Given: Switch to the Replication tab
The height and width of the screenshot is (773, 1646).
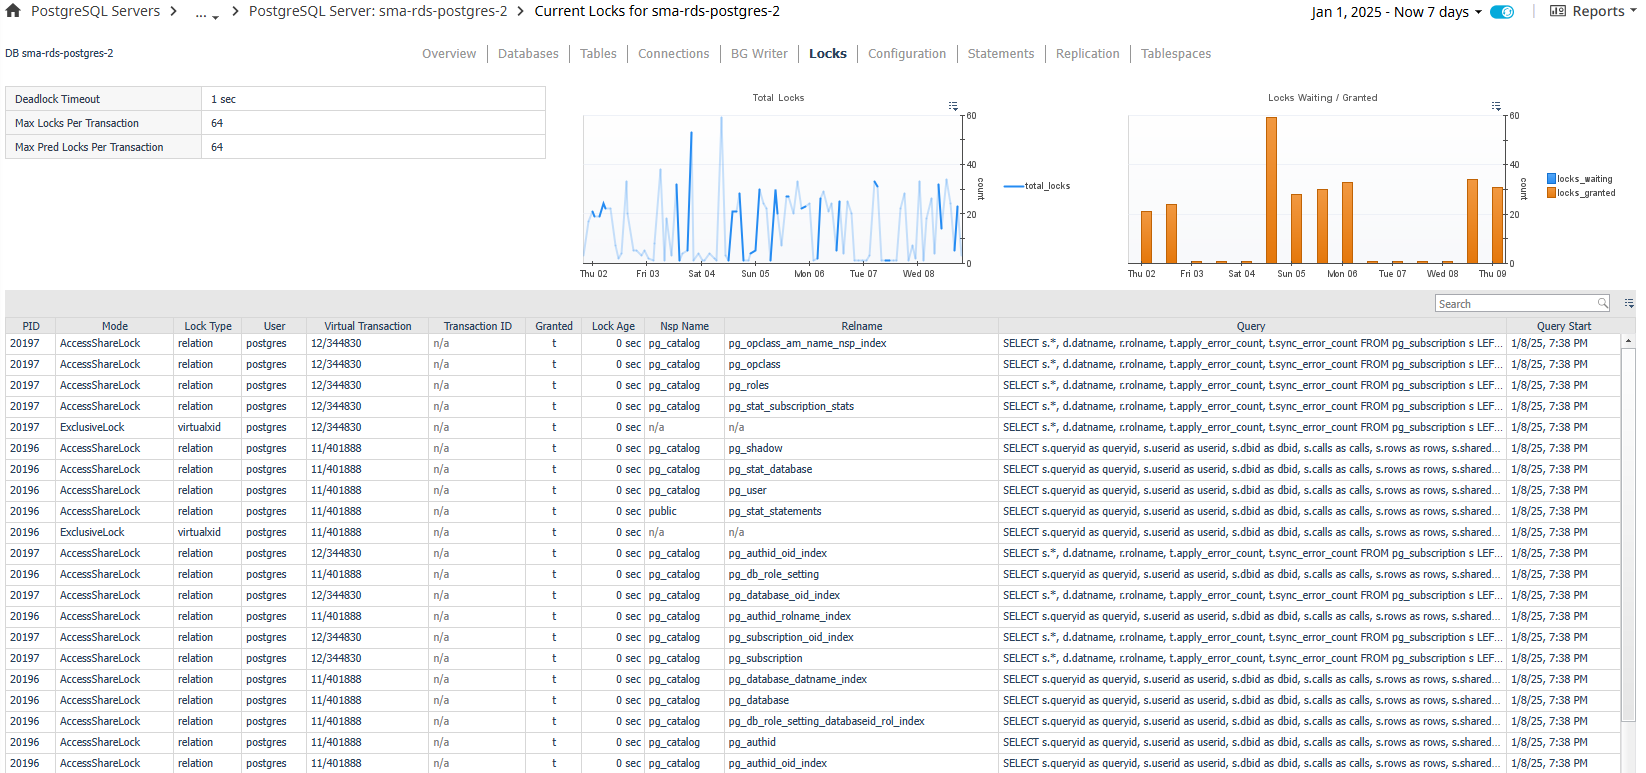Looking at the screenshot, I should (1088, 54).
